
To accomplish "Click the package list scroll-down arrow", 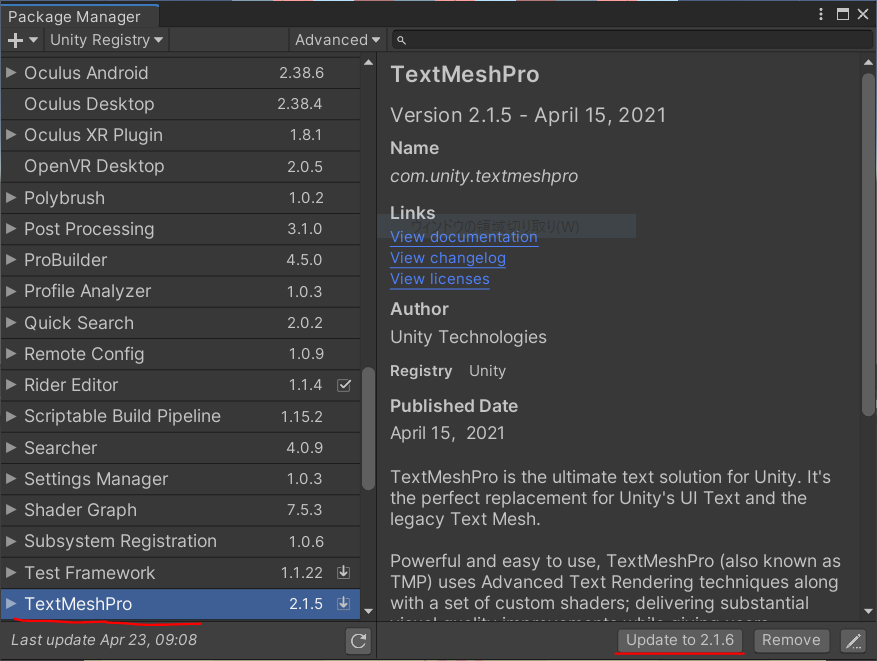I will coord(368,611).
